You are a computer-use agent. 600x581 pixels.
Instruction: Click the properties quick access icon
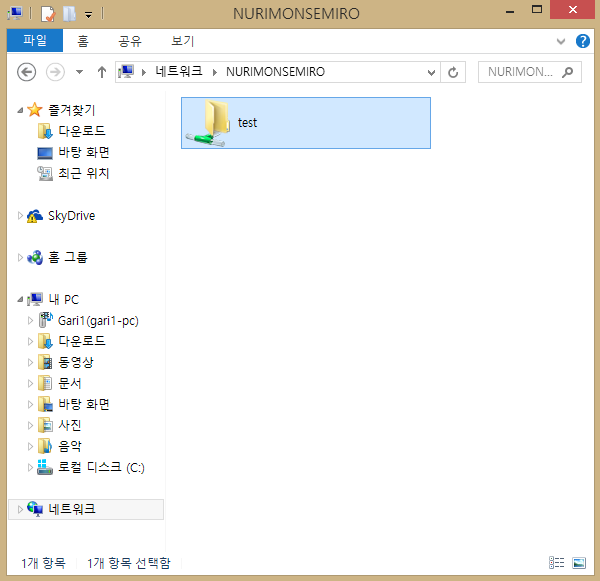click(48, 14)
